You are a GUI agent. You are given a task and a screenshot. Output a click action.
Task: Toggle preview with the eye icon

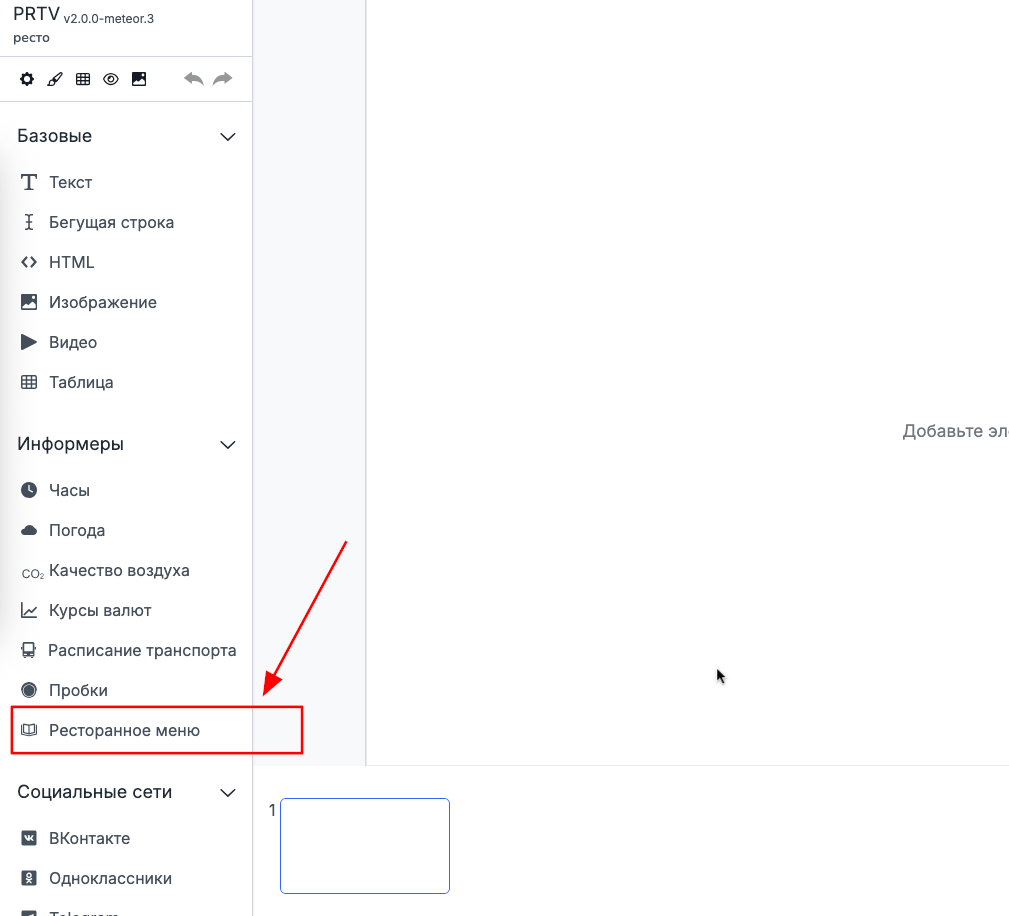(111, 79)
